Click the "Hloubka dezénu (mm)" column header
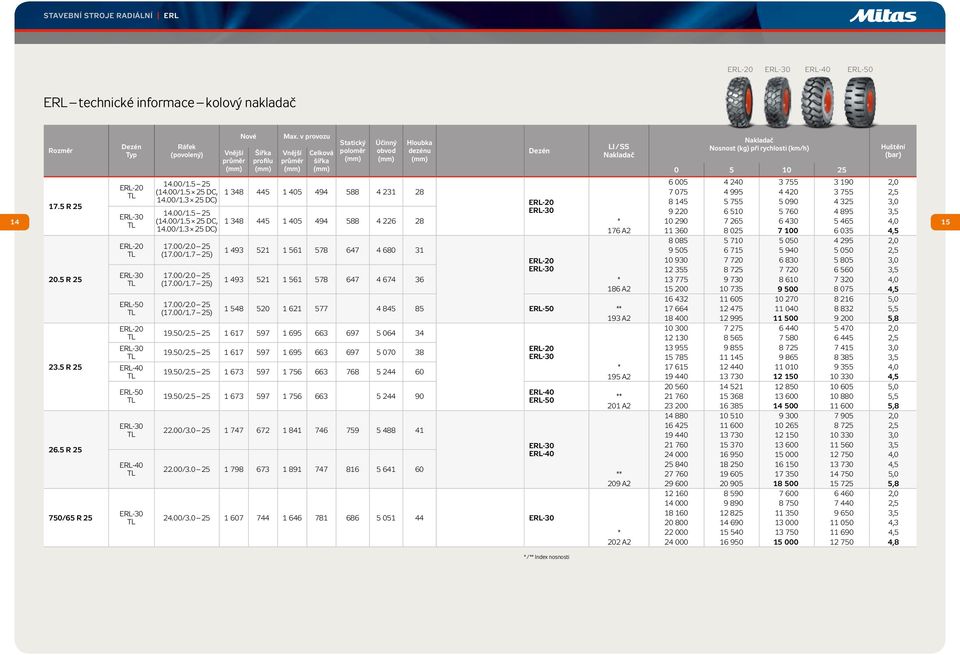The height and width of the screenshot is (655, 960). point(419,151)
